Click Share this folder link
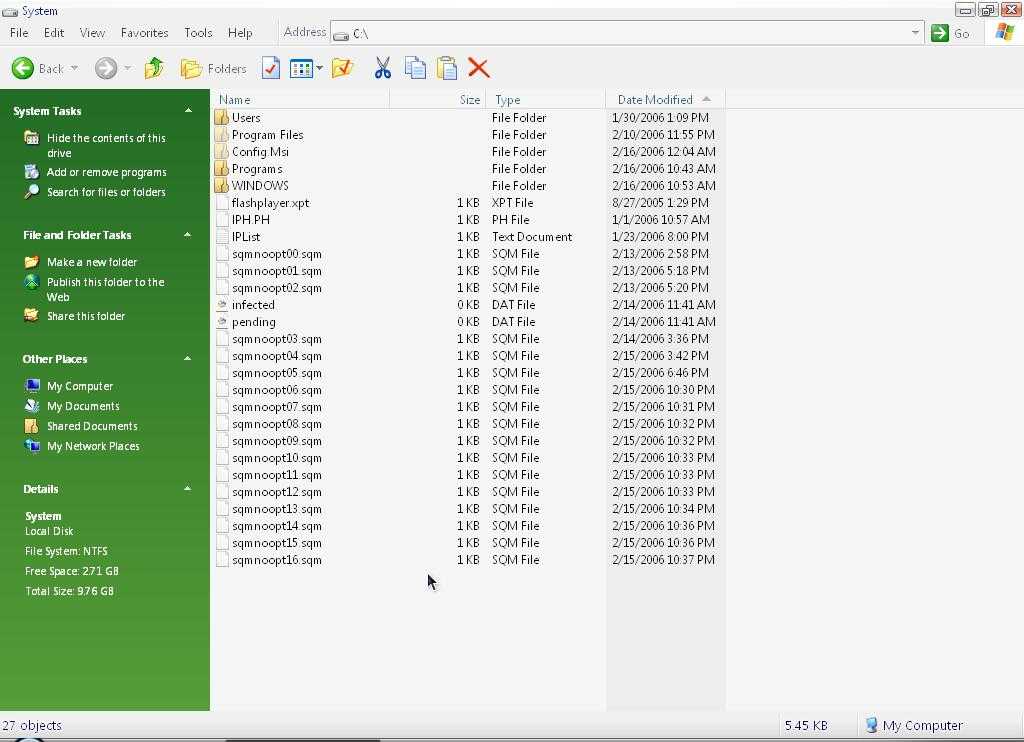 tap(86, 316)
